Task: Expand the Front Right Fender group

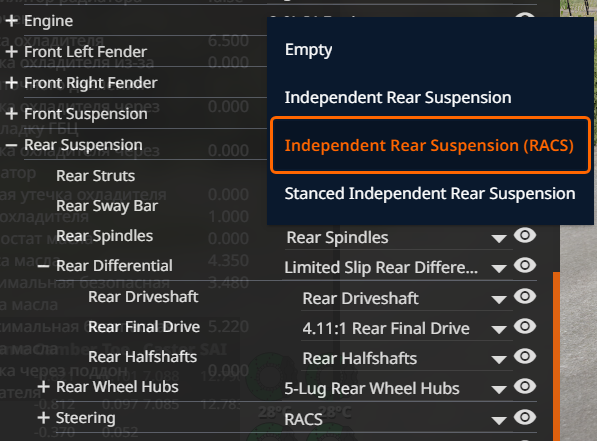Action: 11,83
